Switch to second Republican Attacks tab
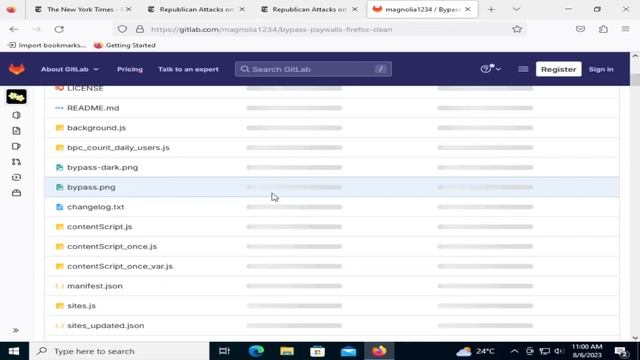The width and height of the screenshot is (640, 360). 196,9
